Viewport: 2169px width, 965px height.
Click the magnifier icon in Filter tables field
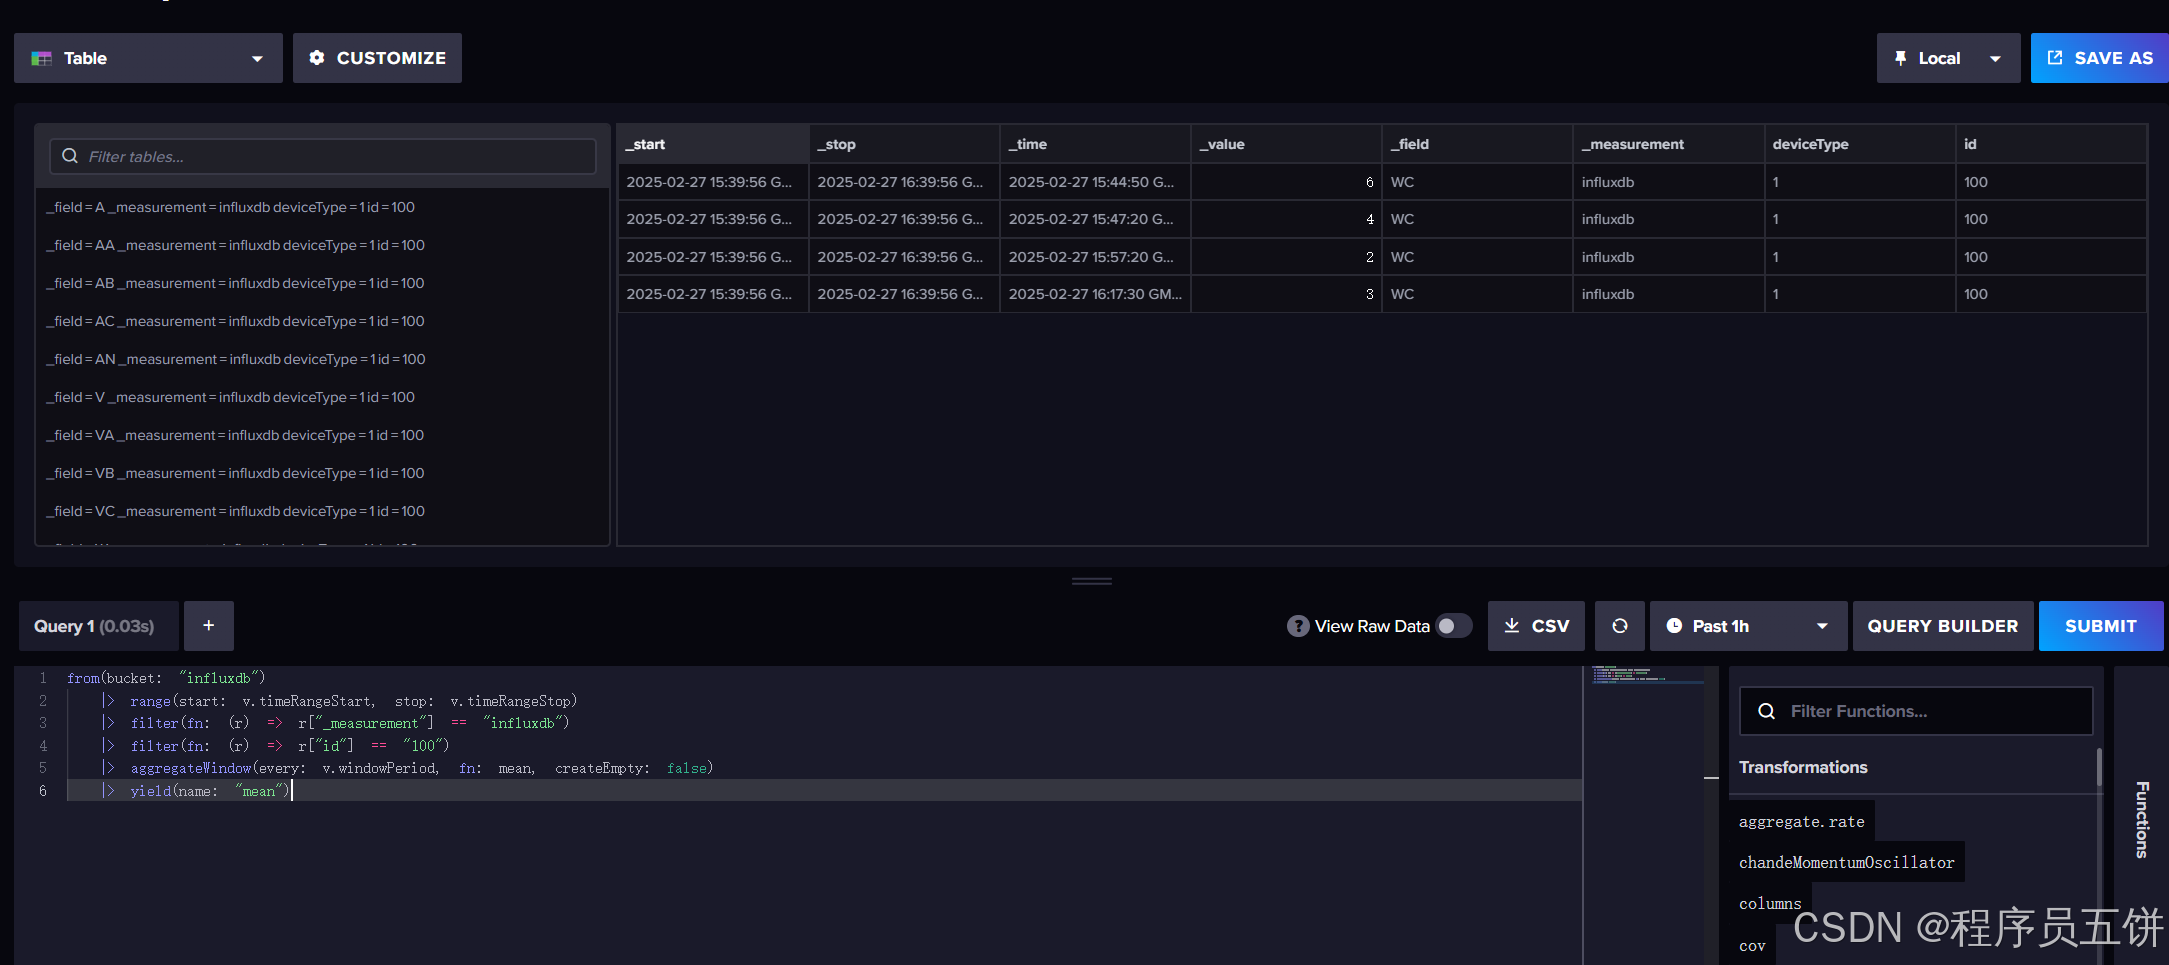click(69, 156)
